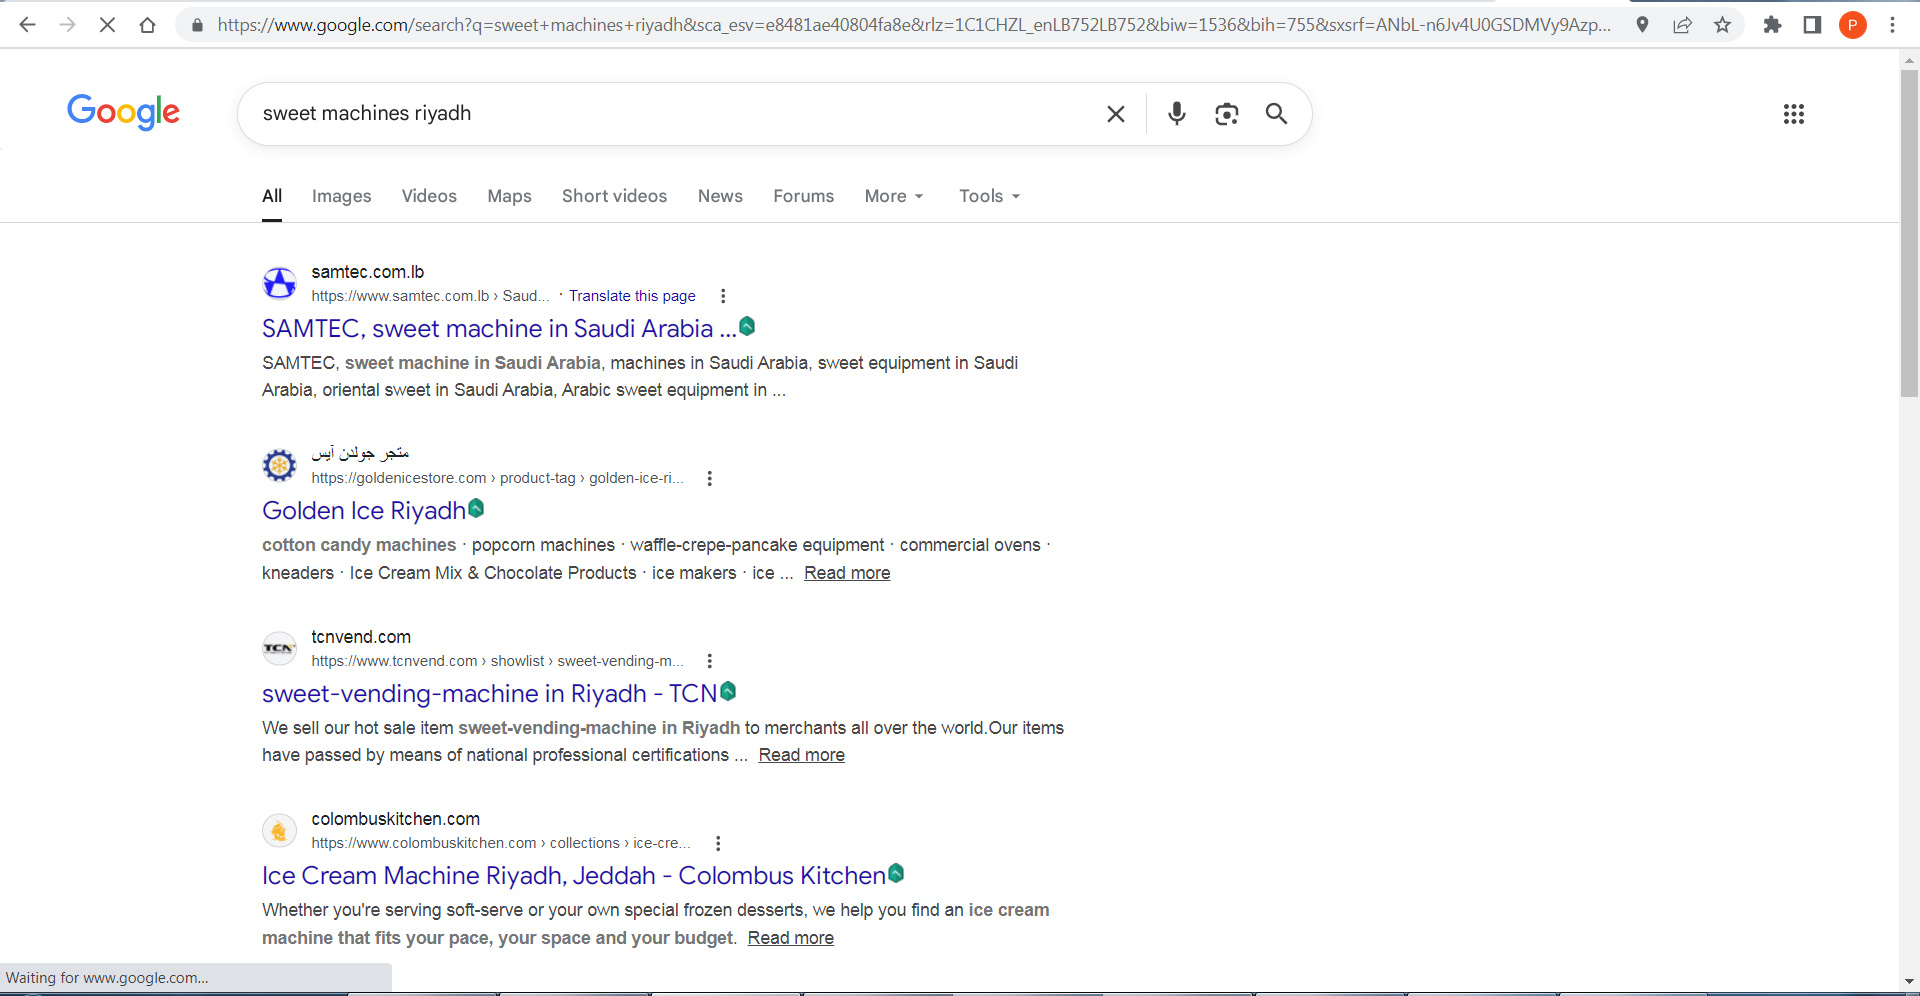Click the browser address bar URL
This screenshot has width=1920, height=996.
click(914, 25)
